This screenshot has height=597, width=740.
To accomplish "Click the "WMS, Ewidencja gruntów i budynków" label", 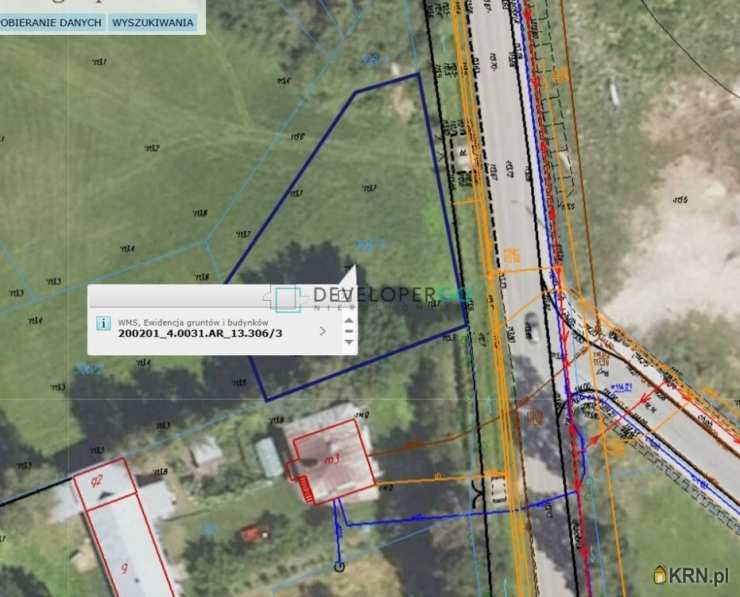I will pyautogui.click(x=193, y=321).
